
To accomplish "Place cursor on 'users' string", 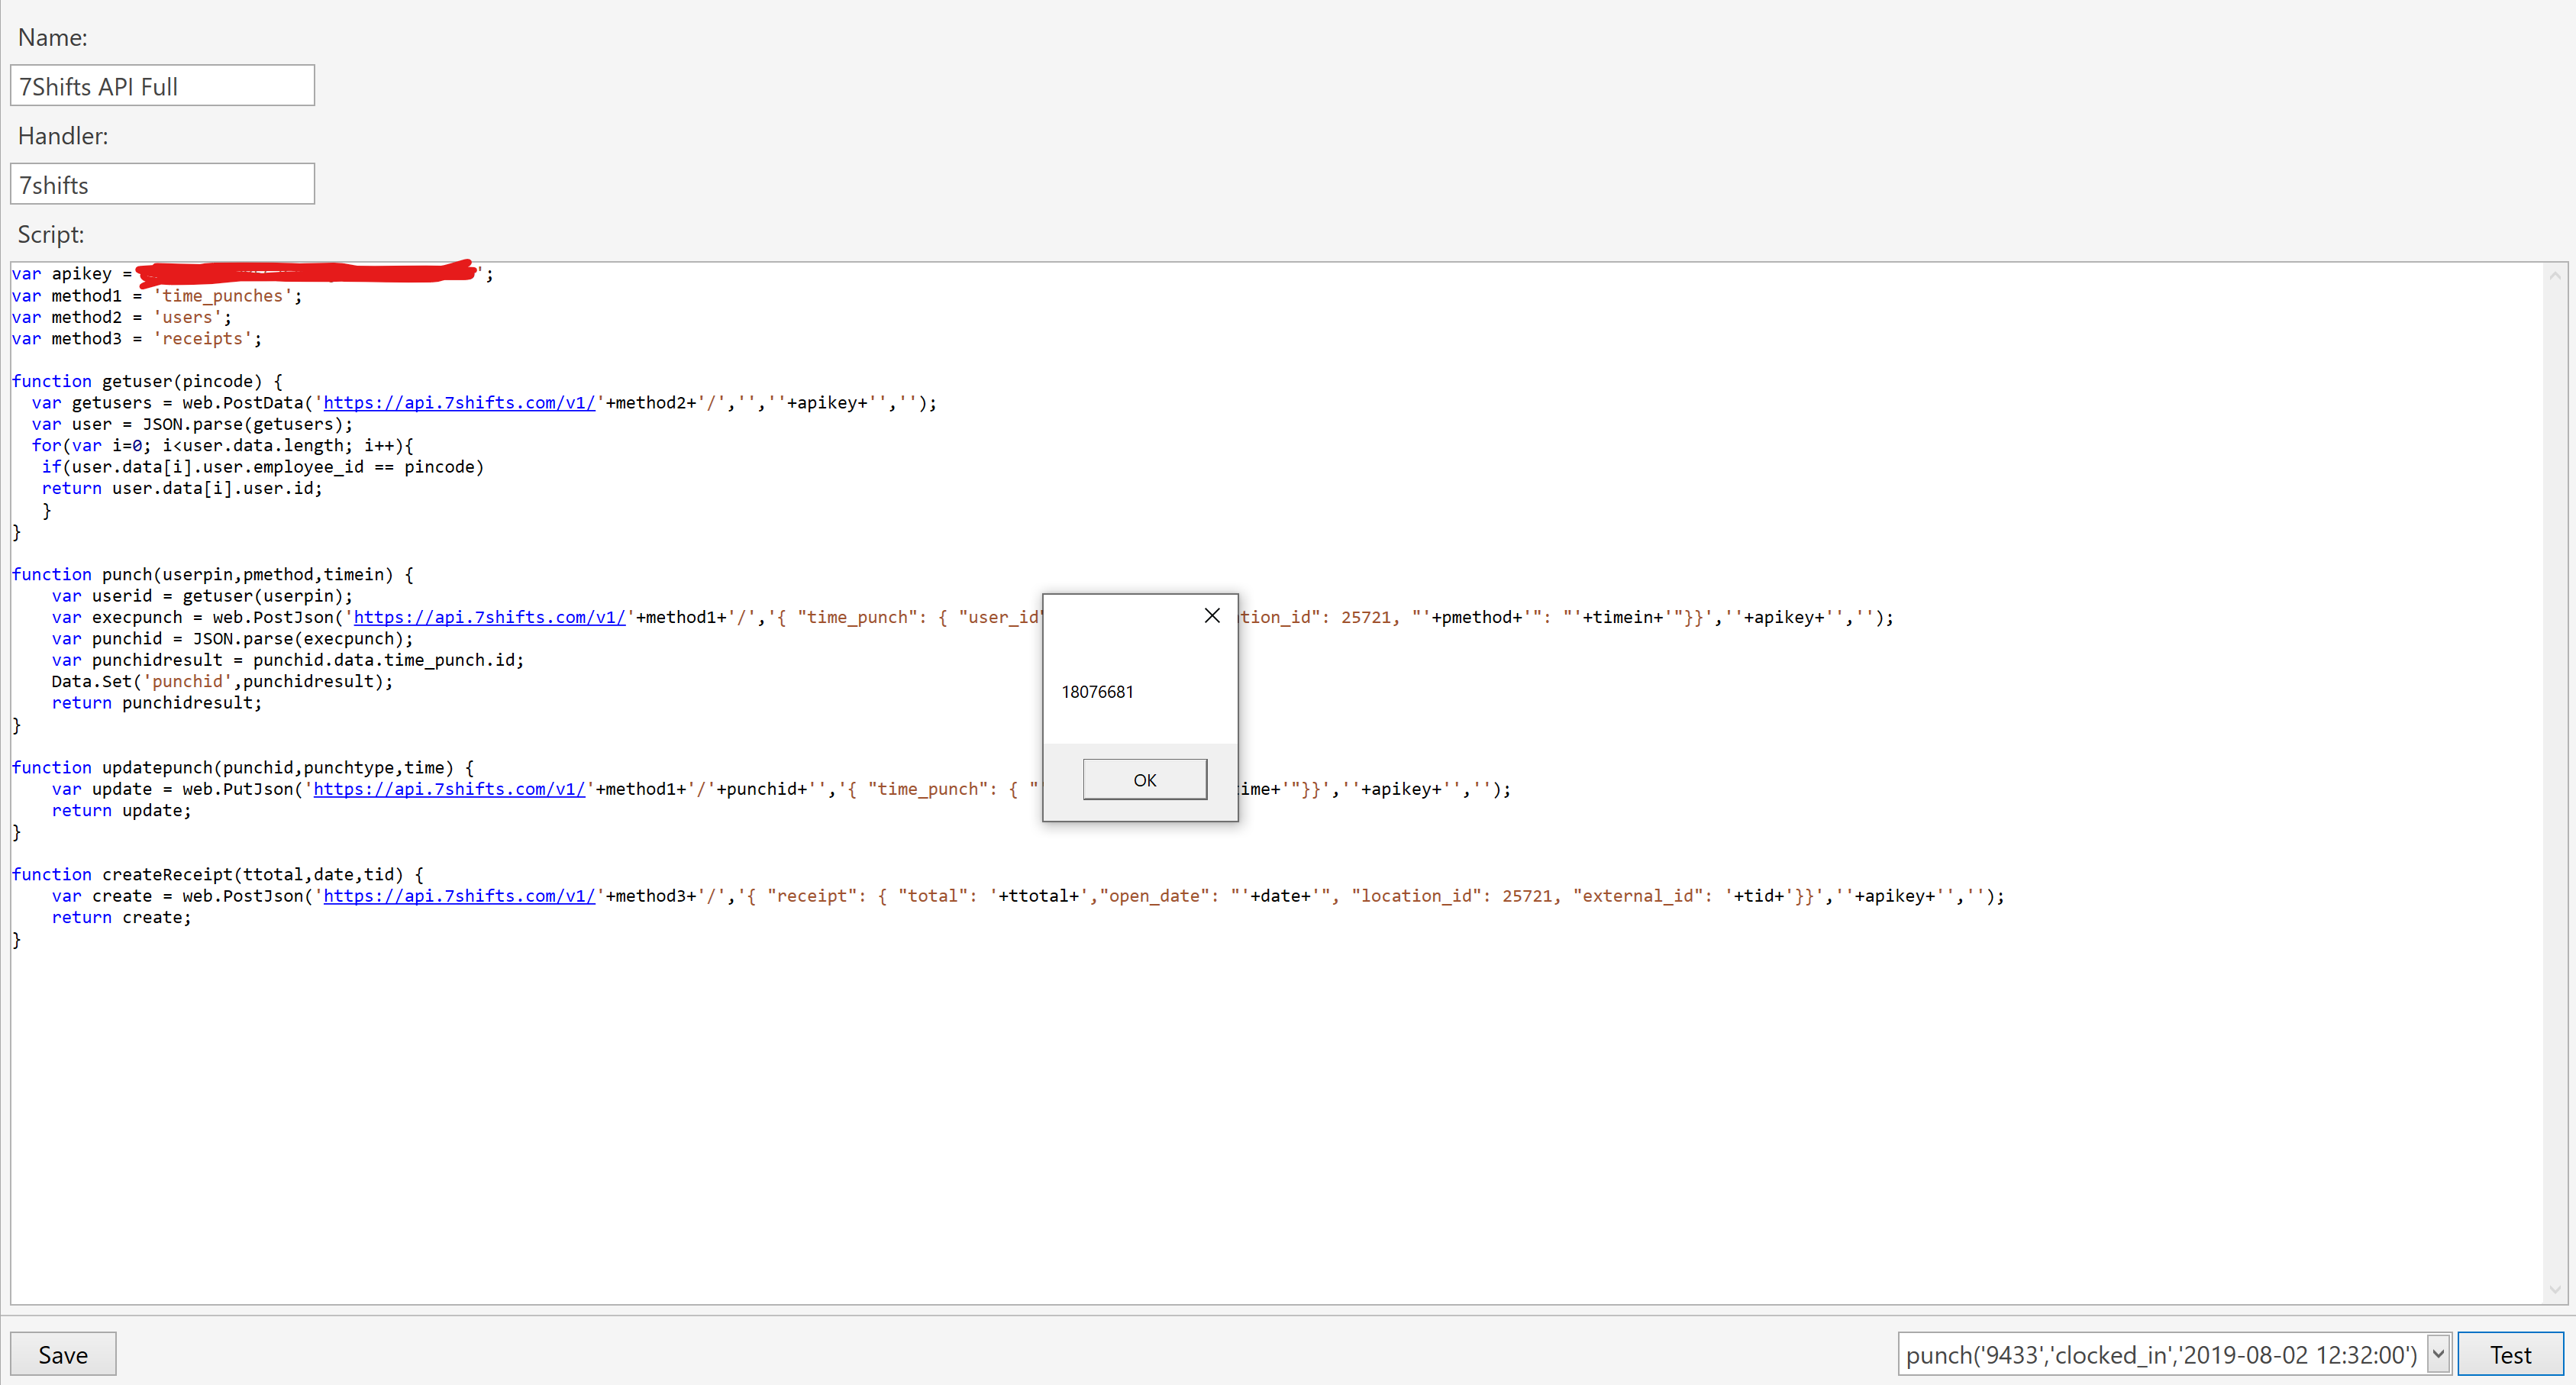I will (x=187, y=317).
